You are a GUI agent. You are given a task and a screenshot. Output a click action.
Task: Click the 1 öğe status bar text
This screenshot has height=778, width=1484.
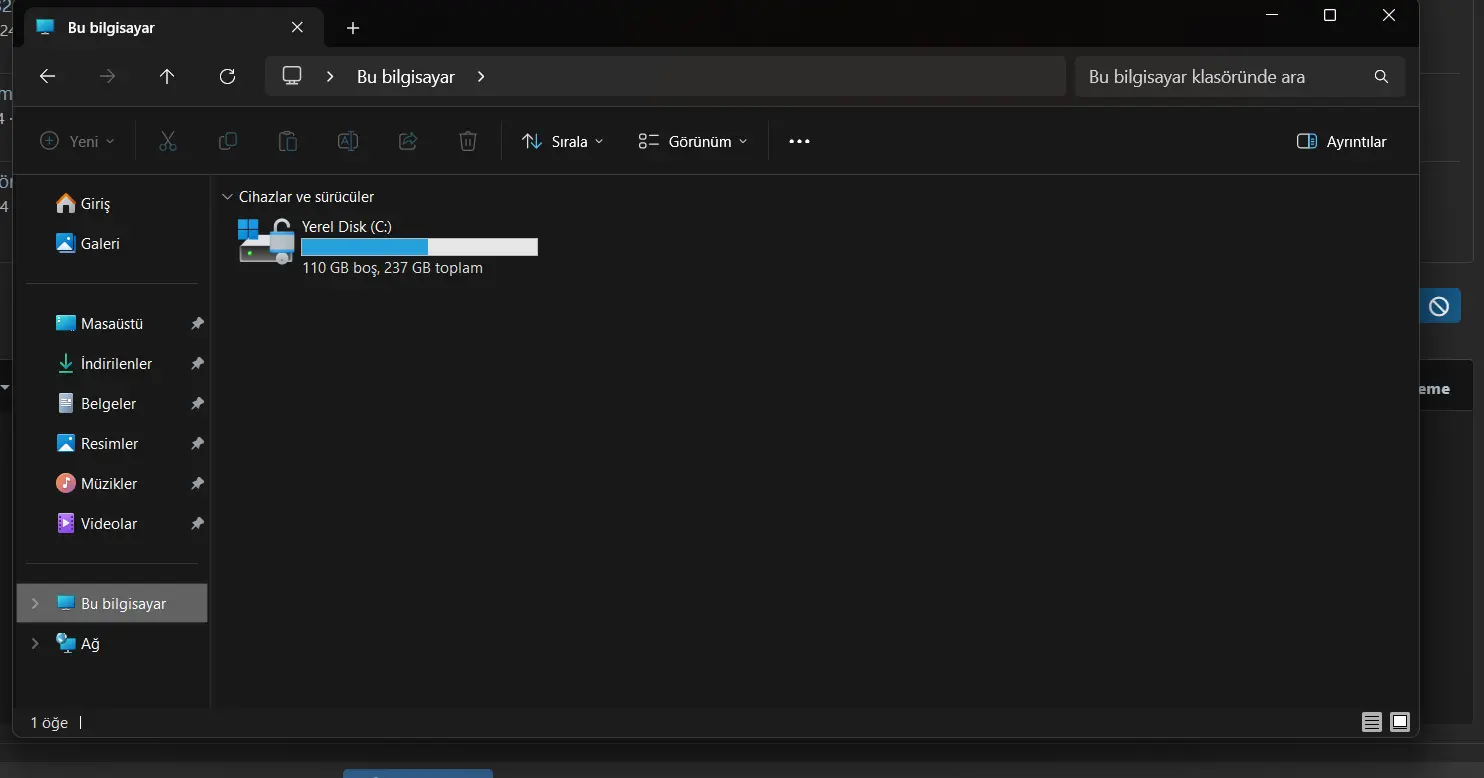pyautogui.click(x=49, y=722)
